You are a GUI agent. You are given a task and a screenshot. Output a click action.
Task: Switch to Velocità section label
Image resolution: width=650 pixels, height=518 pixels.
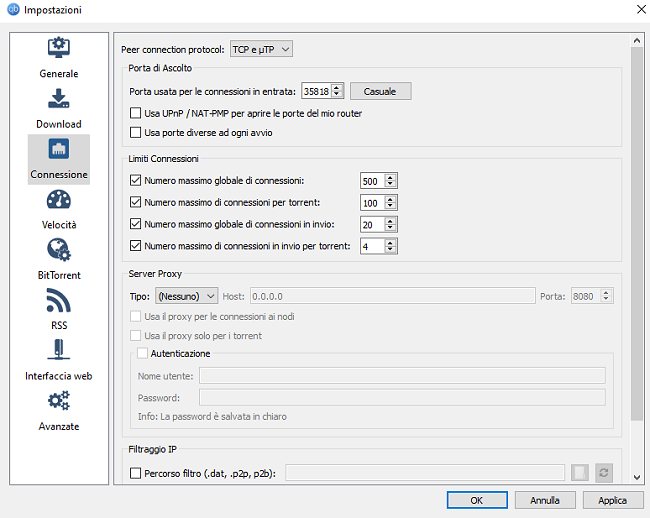pyautogui.click(x=59, y=225)
